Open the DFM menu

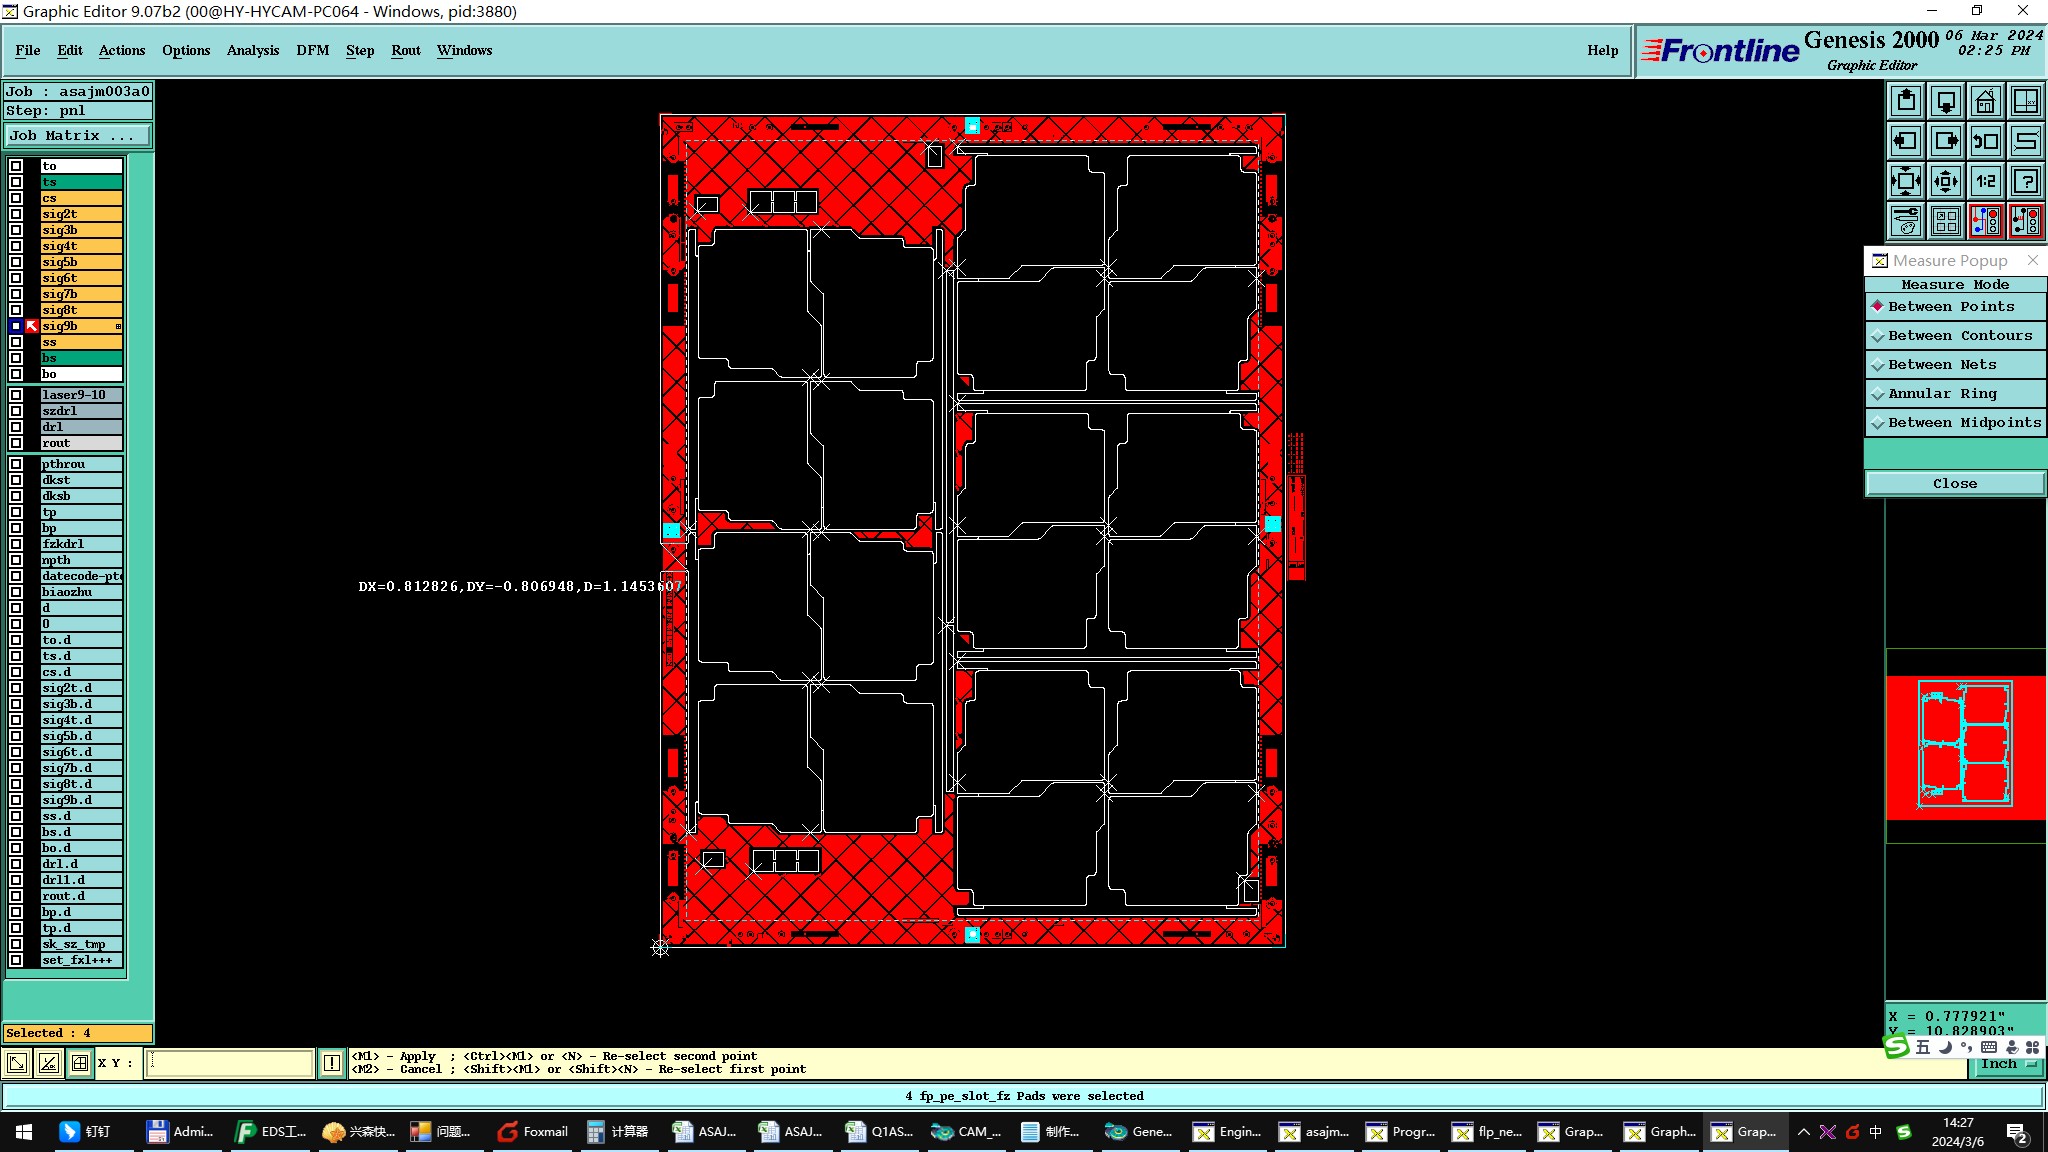312,50
